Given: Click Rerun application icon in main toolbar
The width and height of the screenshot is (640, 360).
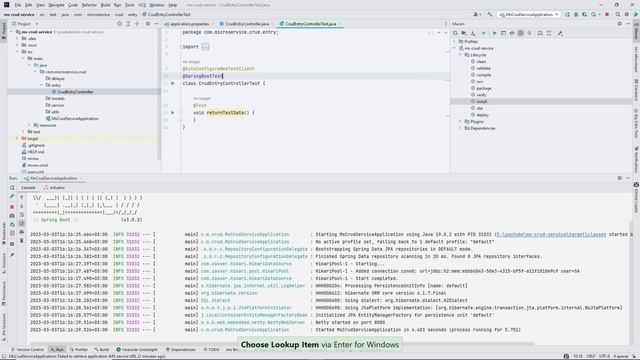Looking at the screenshot, I should point(567,14).
